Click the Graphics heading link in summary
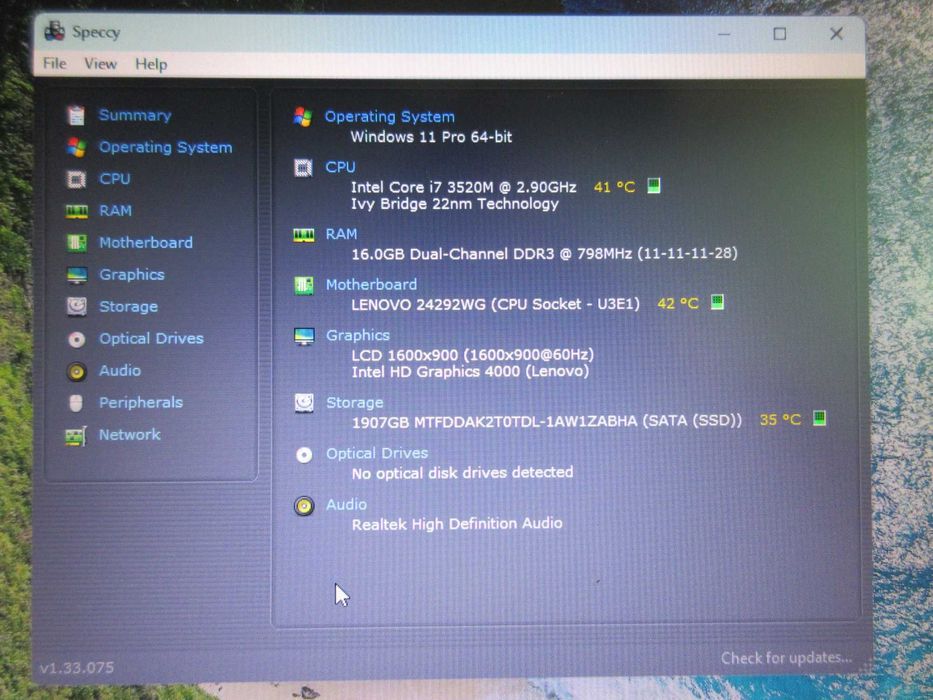The height and width of the screenshot is (700, 933). (x=358, y=336)
